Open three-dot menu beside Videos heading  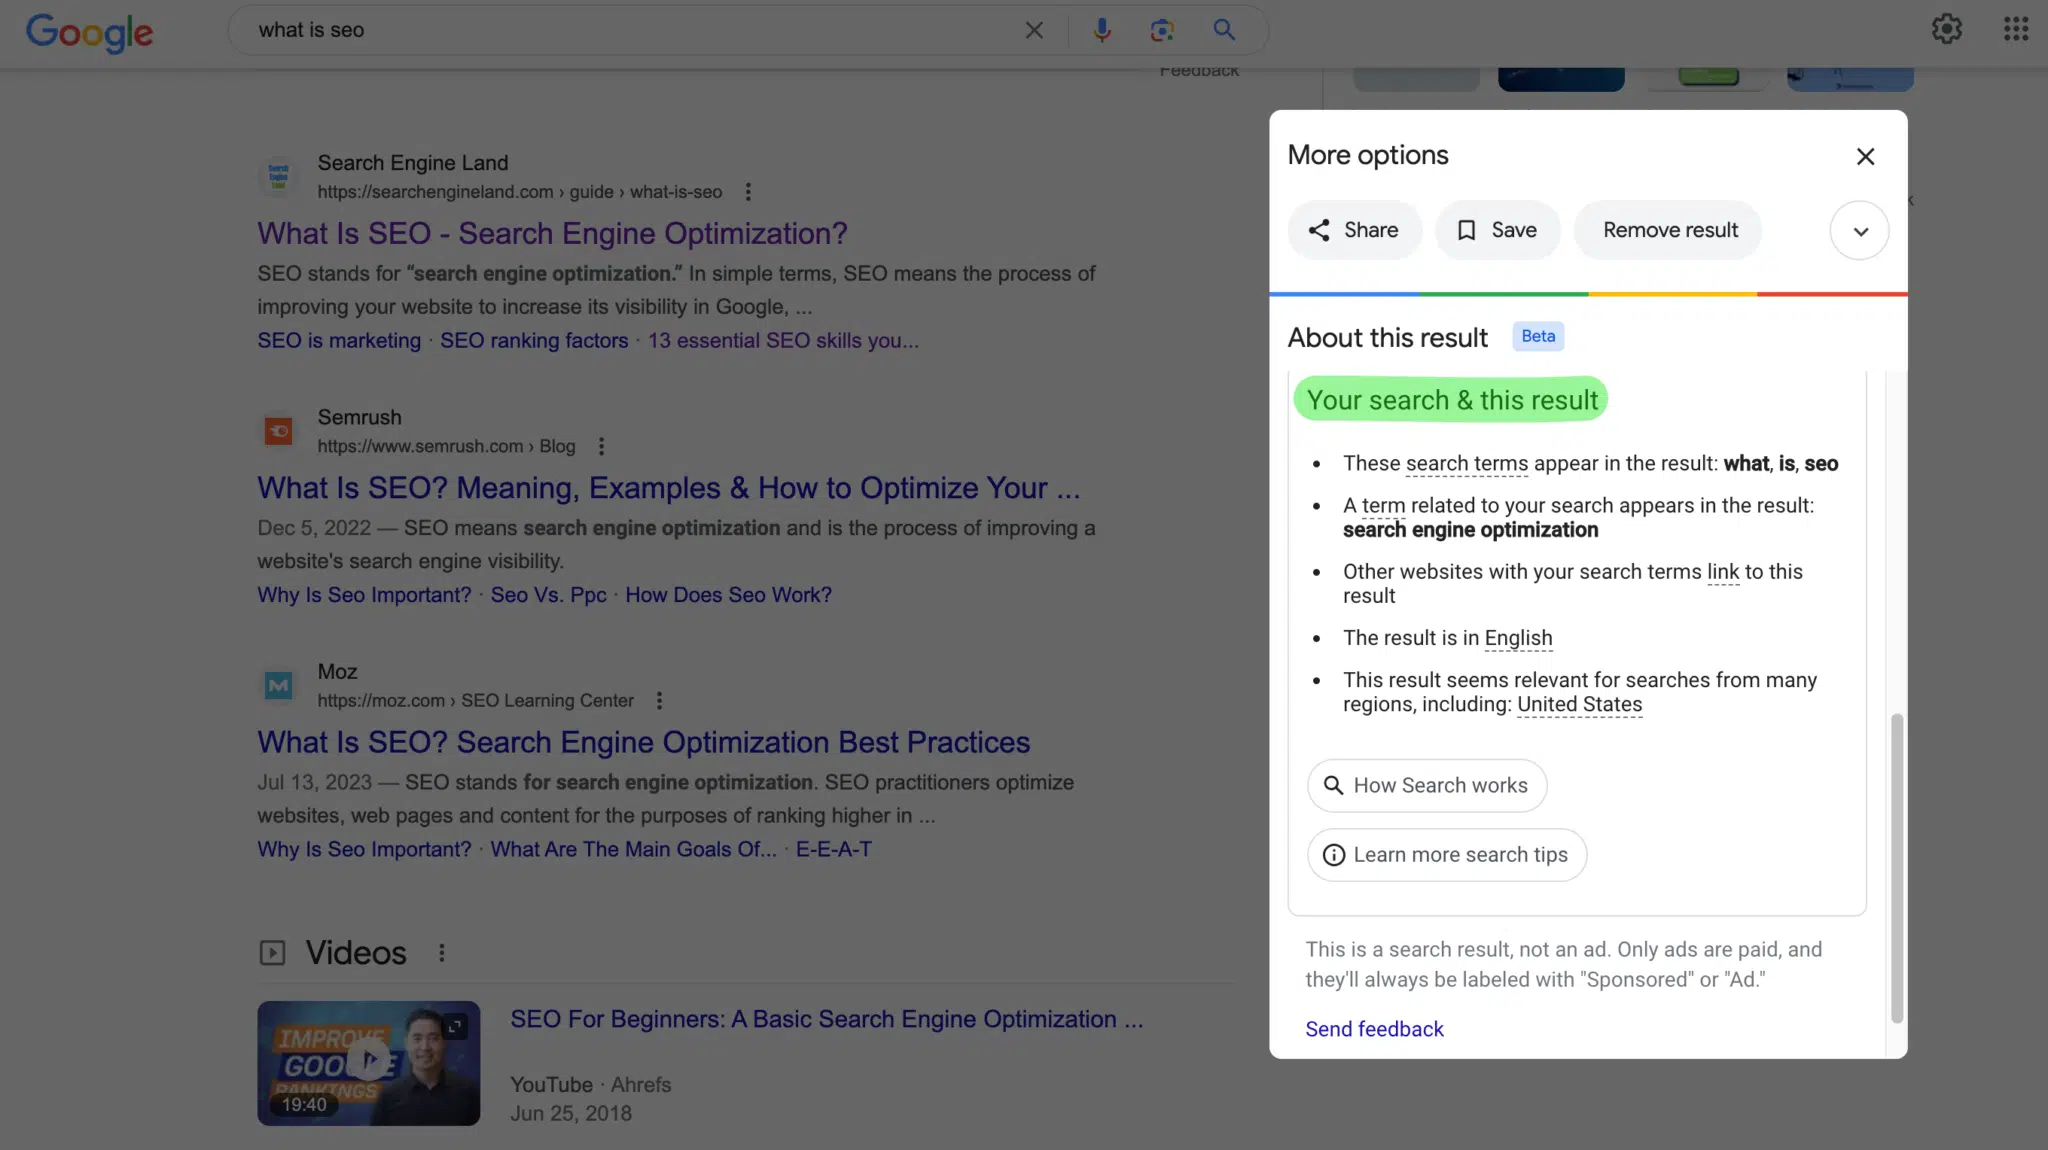(442, 953)
